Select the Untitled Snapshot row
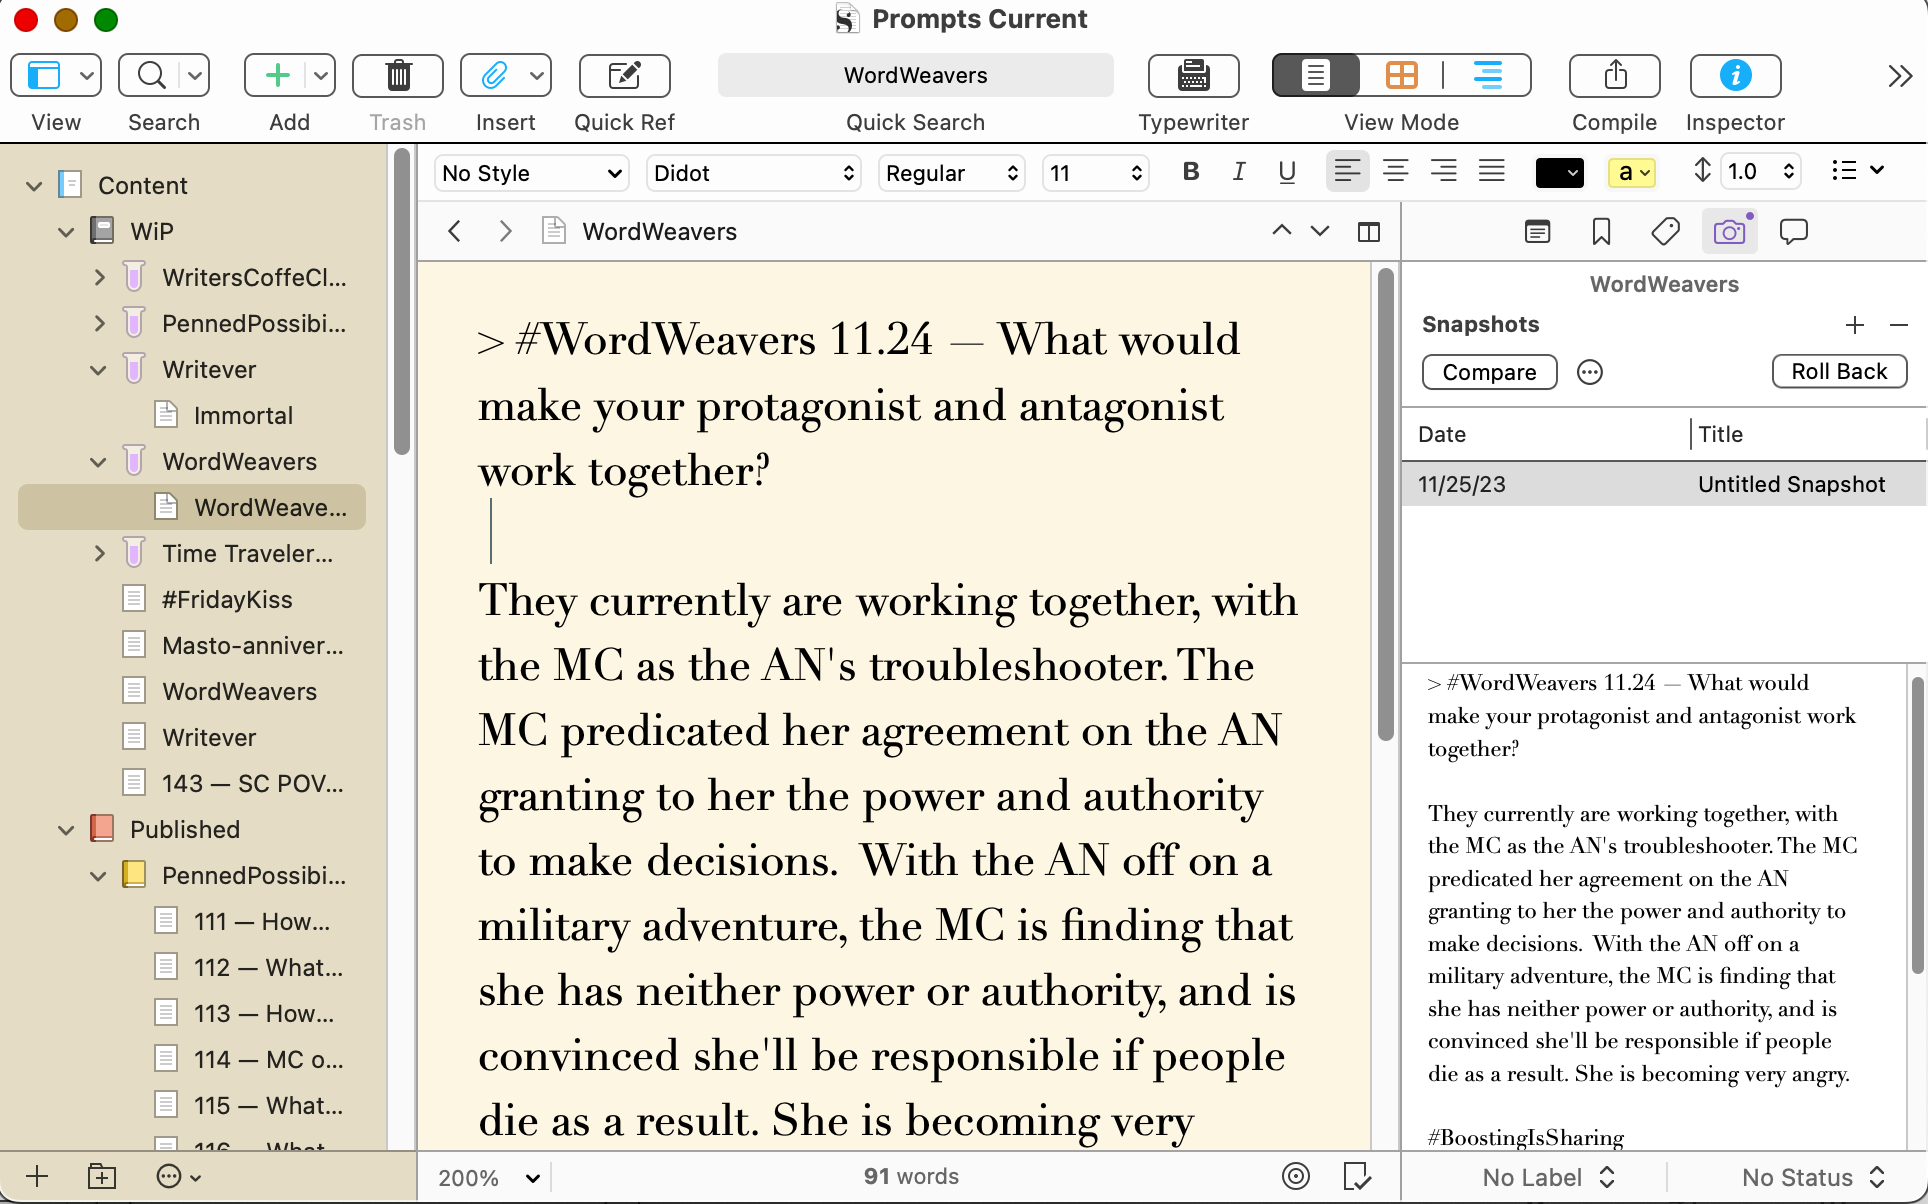The width and height of the screenshot is (1928, 1204). pyautogui.click(x=1664, y=484)
